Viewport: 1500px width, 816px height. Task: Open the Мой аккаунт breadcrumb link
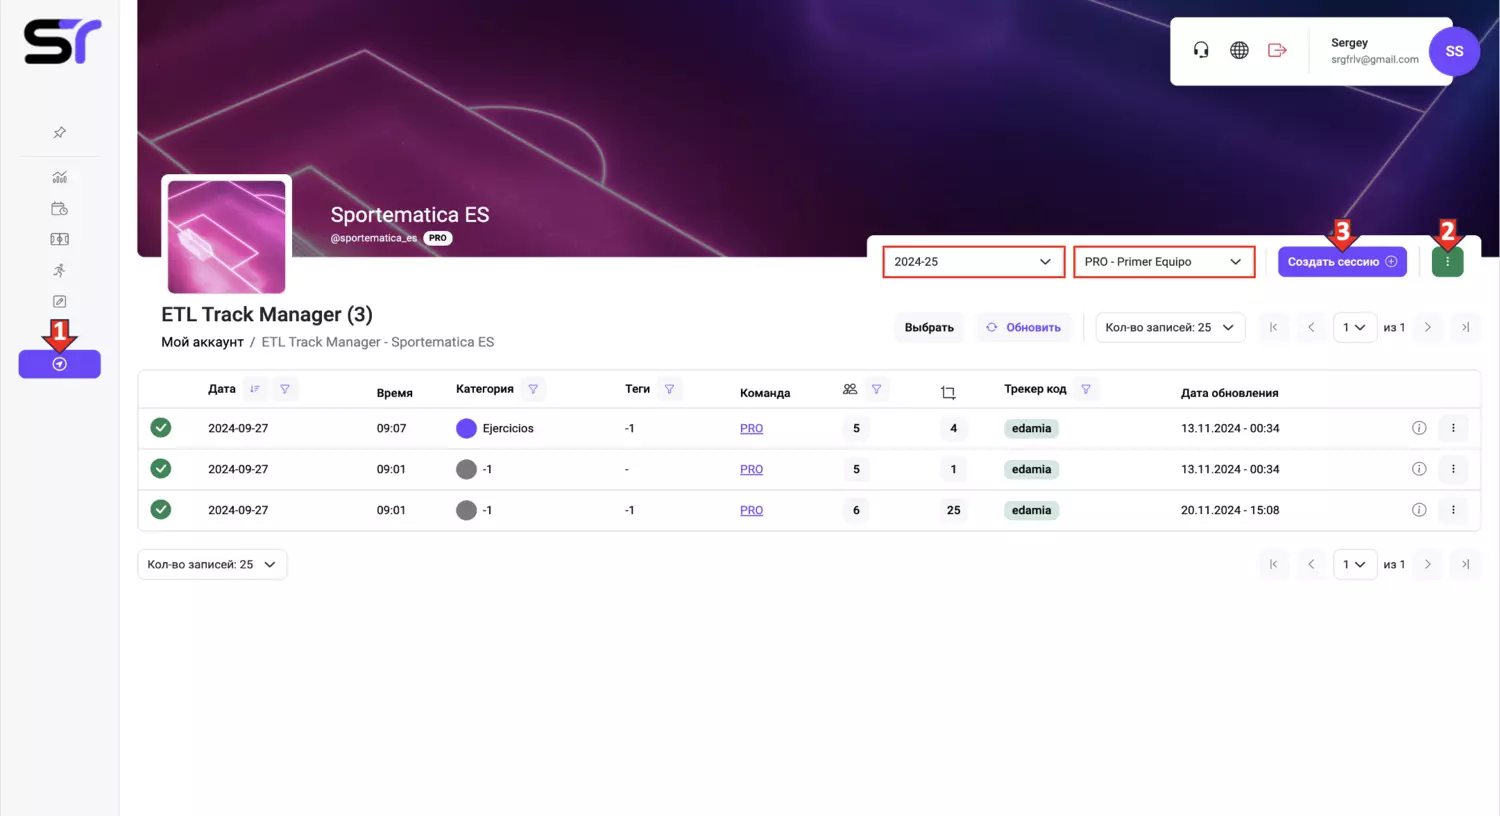click(x=202, y=342)
